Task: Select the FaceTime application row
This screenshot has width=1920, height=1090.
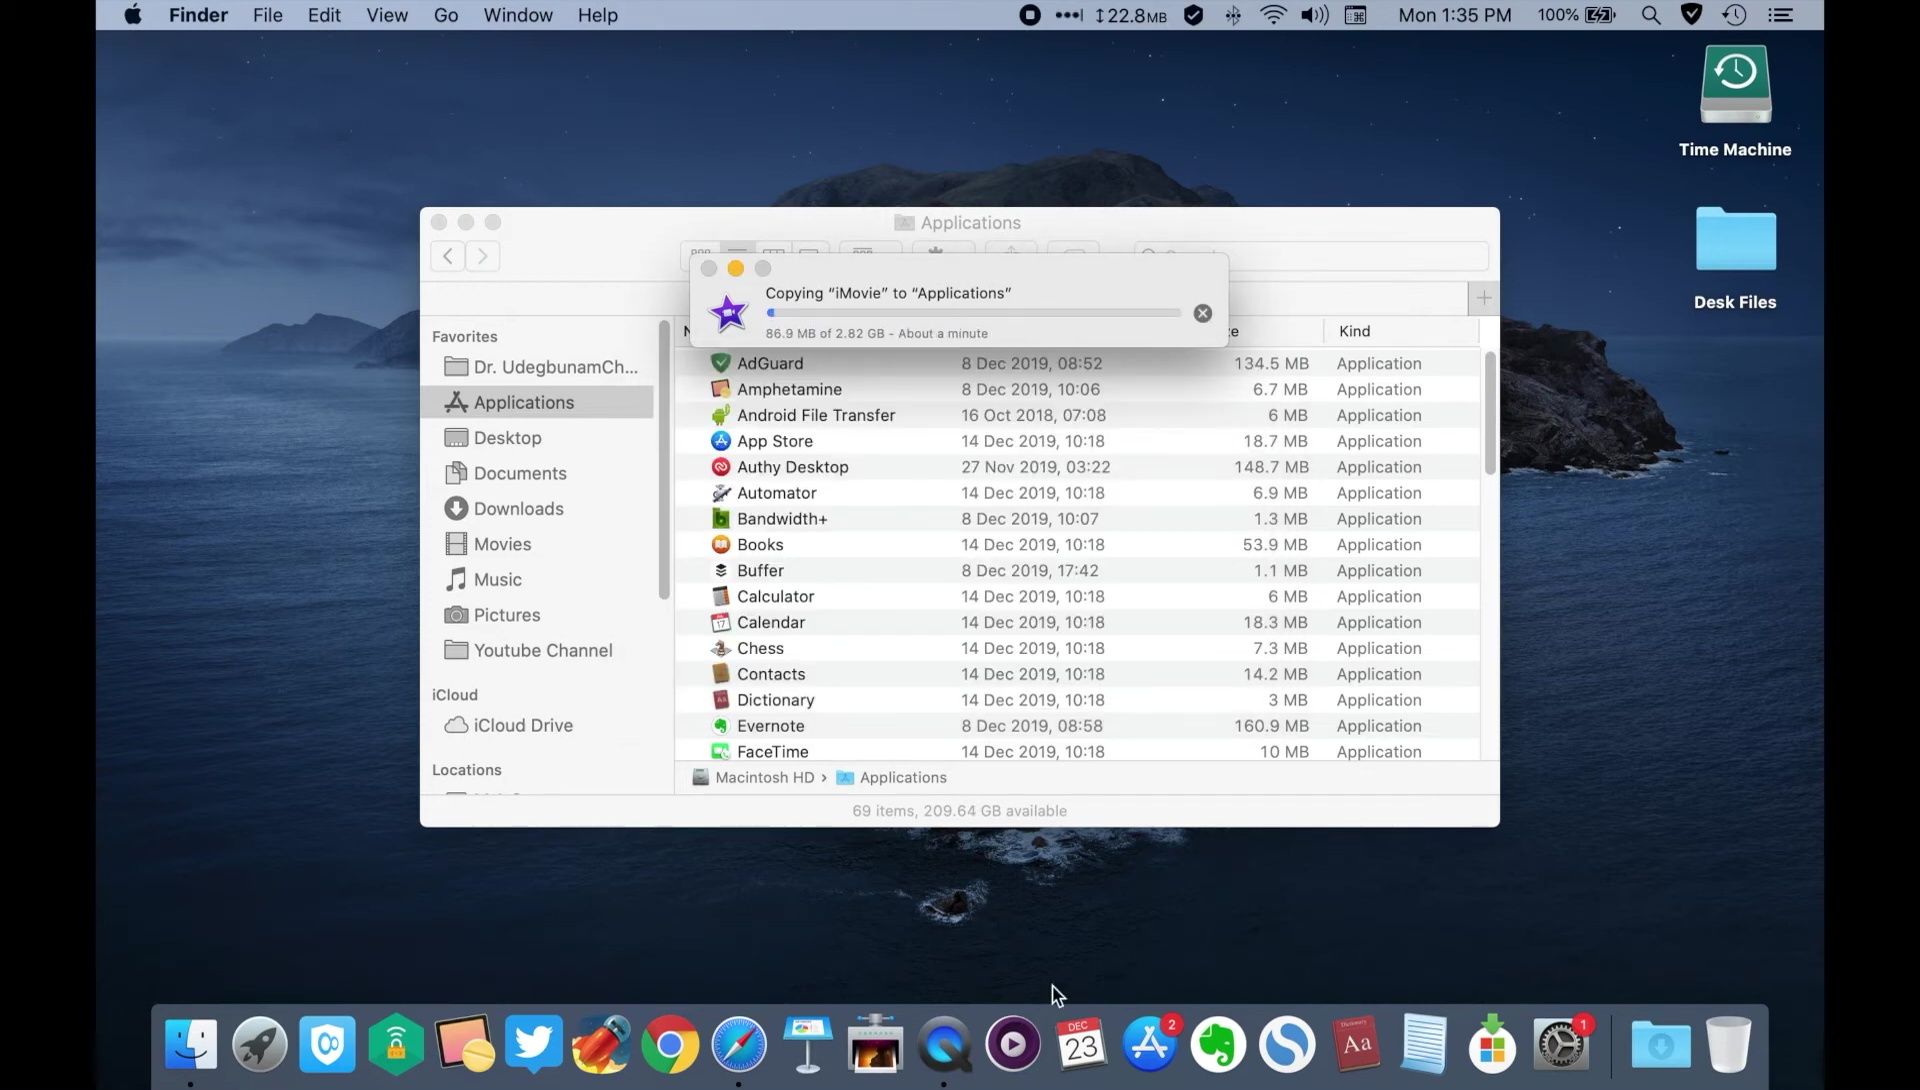Action: click(1077, 752)
